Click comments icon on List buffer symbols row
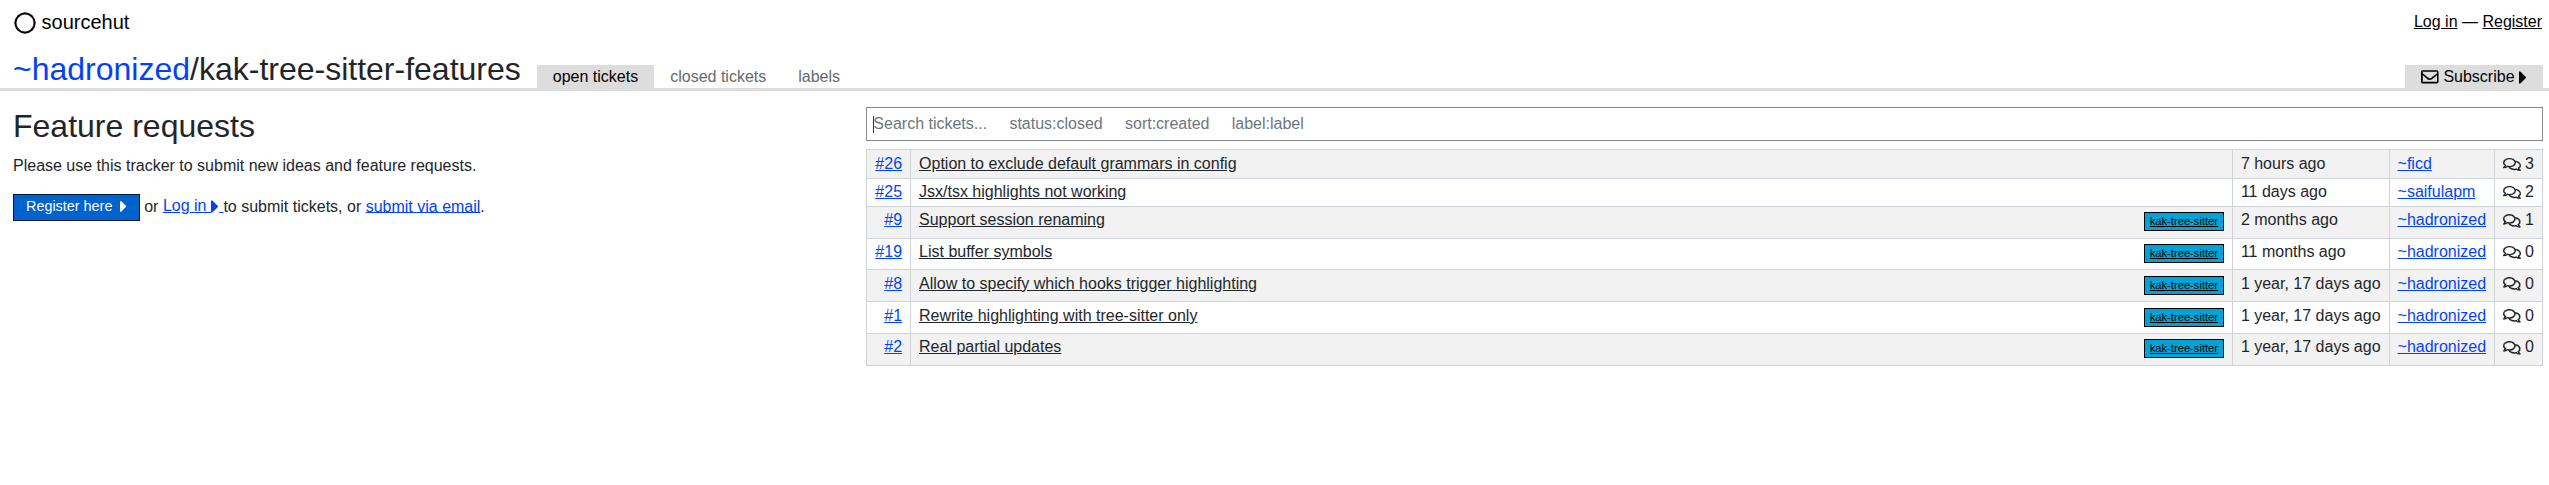The height and width of the screenshot is (485, 2549). pyautogui.click(x=2511, y=252)
